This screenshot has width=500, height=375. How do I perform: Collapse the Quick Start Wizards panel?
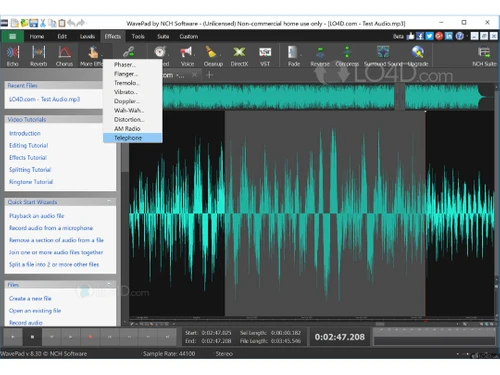[109, 202]
